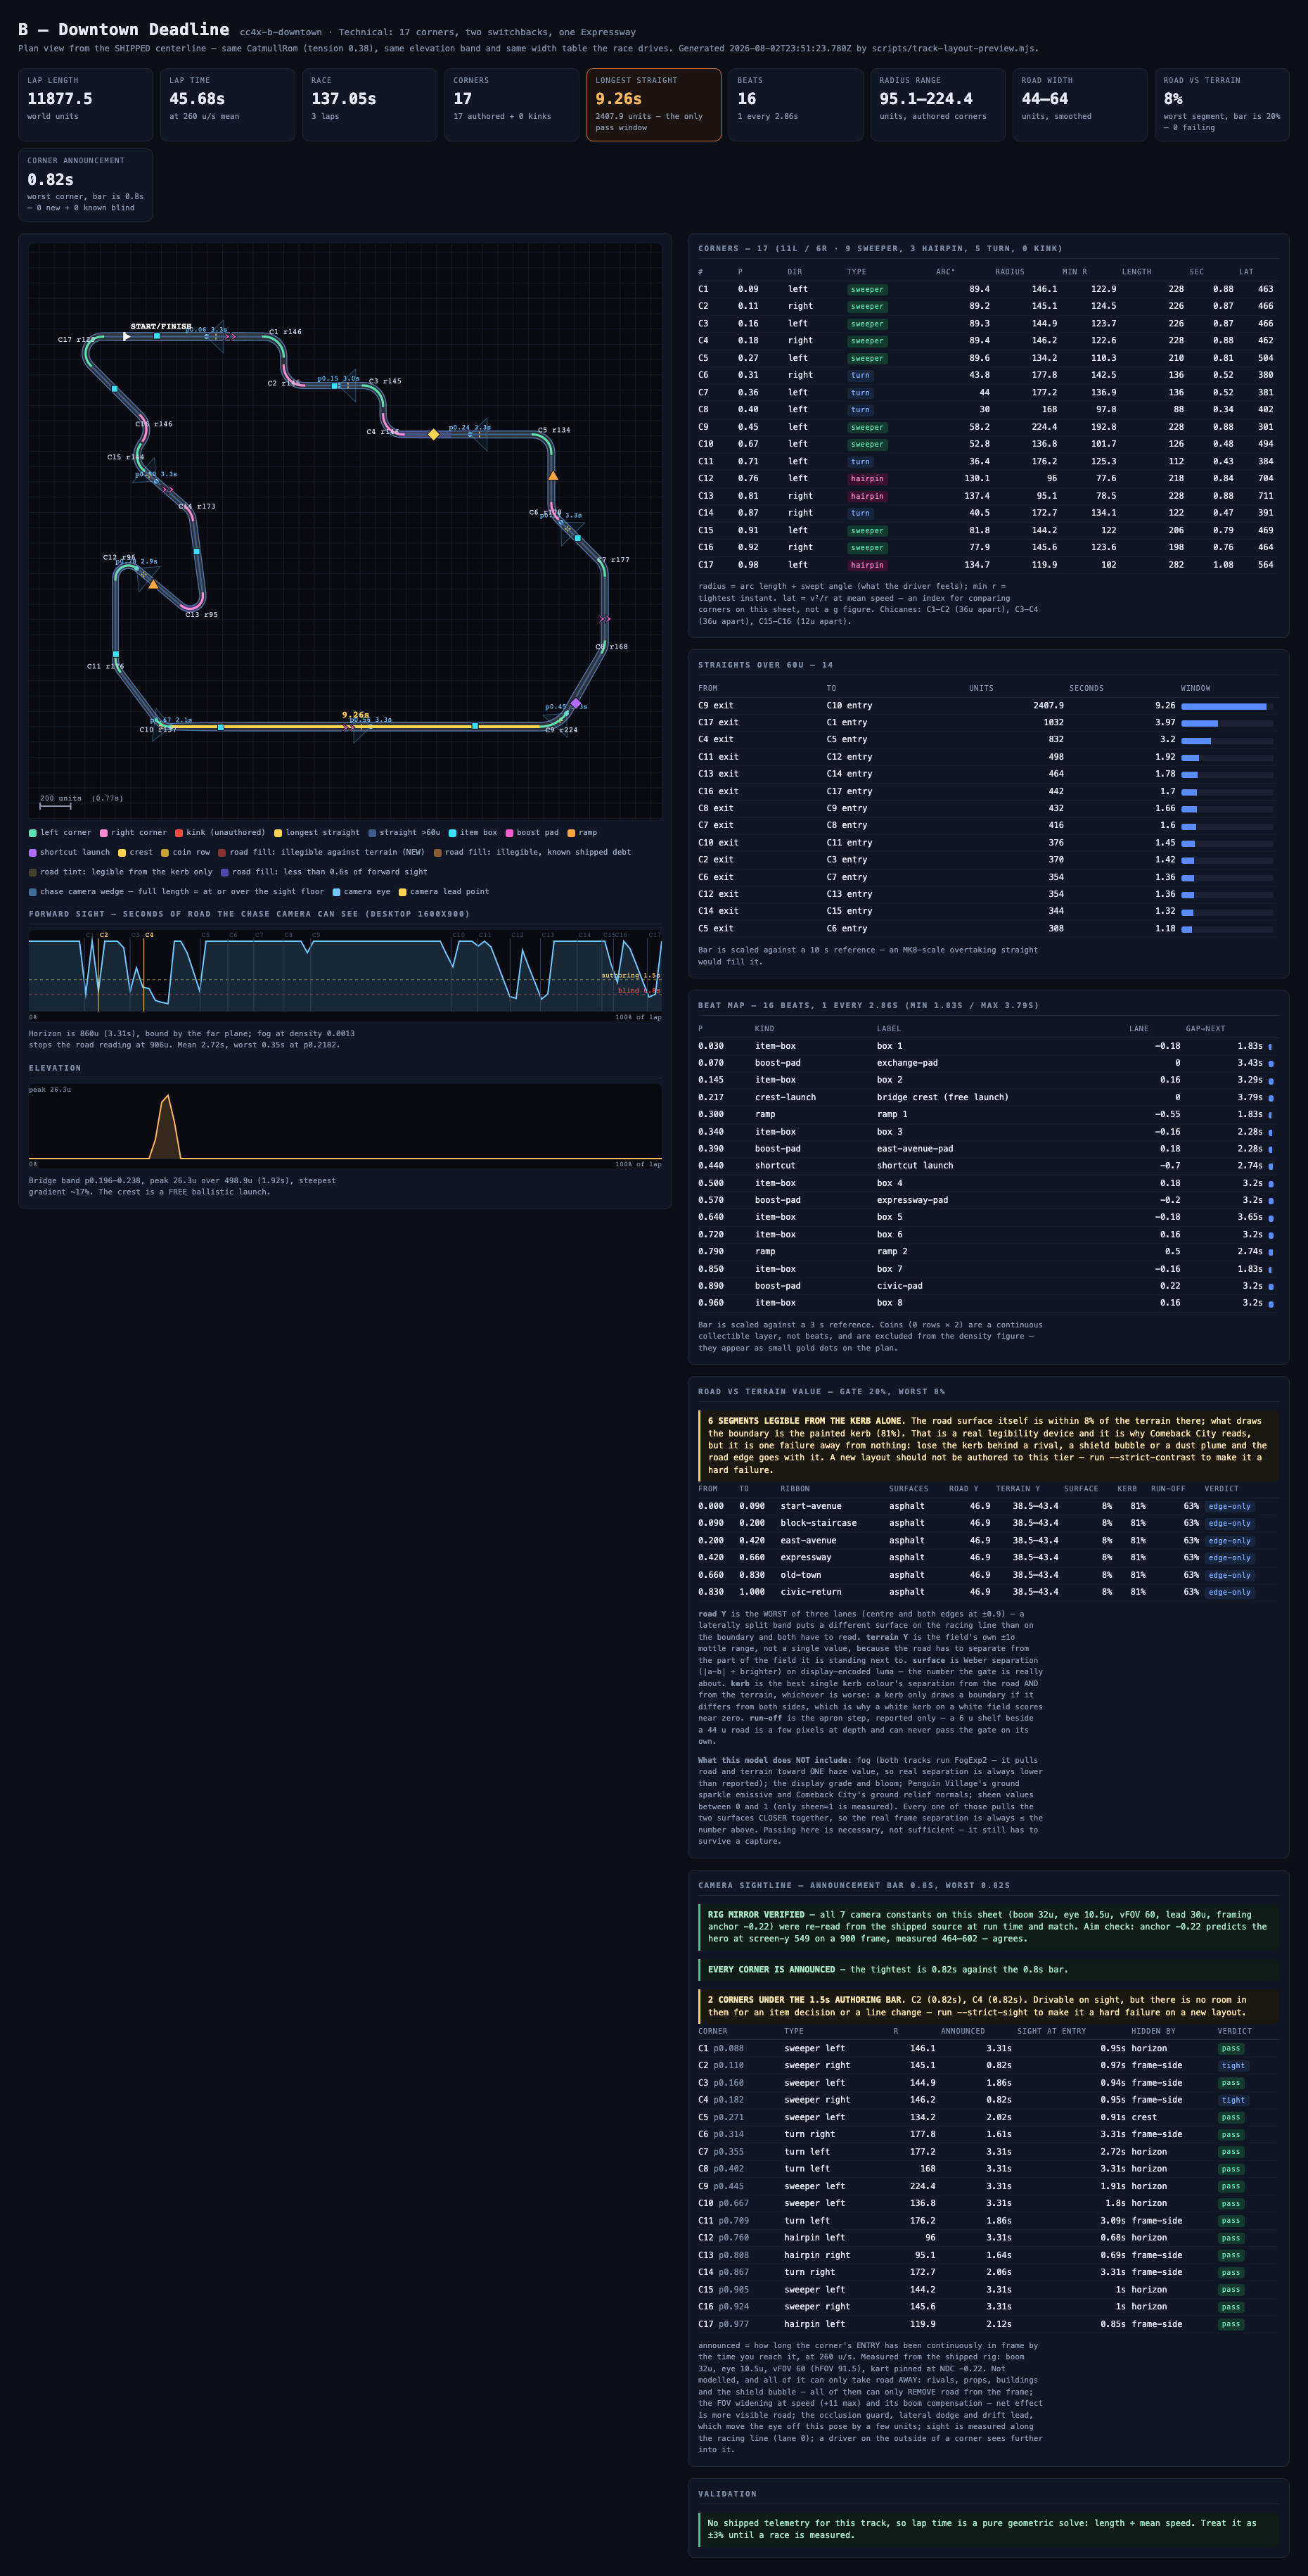Viewport: 1308px width, 2576px height.
Task: Select the cyan 'item box' legend swatch
Action: pyautogui.click(x=452, y=832)
